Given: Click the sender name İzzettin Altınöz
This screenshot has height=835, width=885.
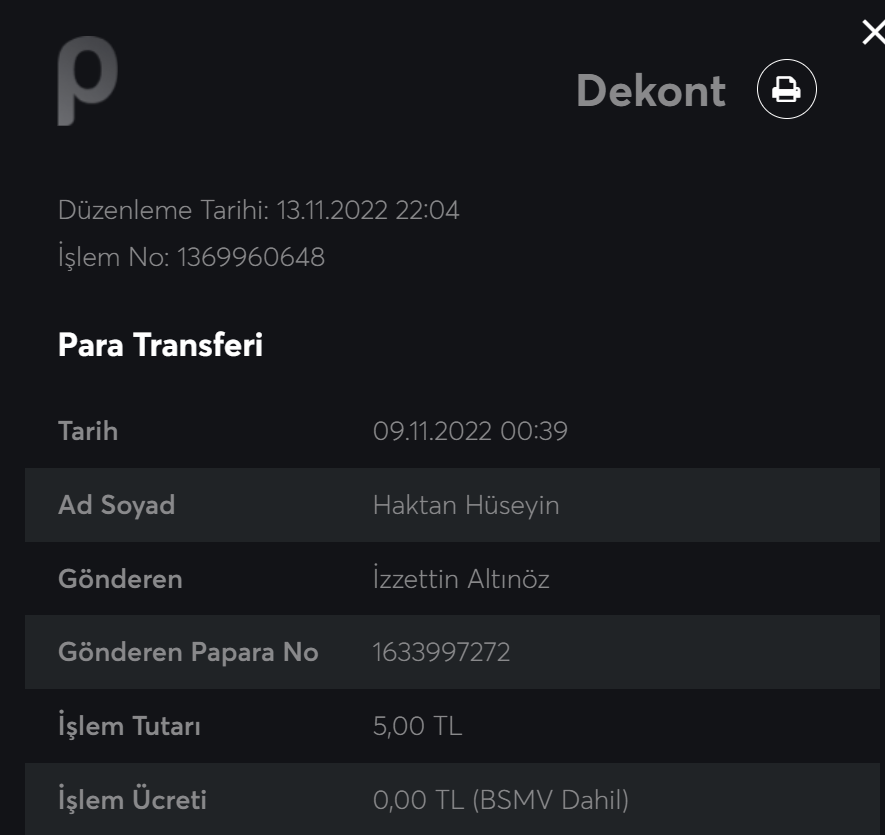Looking at the screenshot, I should coord(461,579).
